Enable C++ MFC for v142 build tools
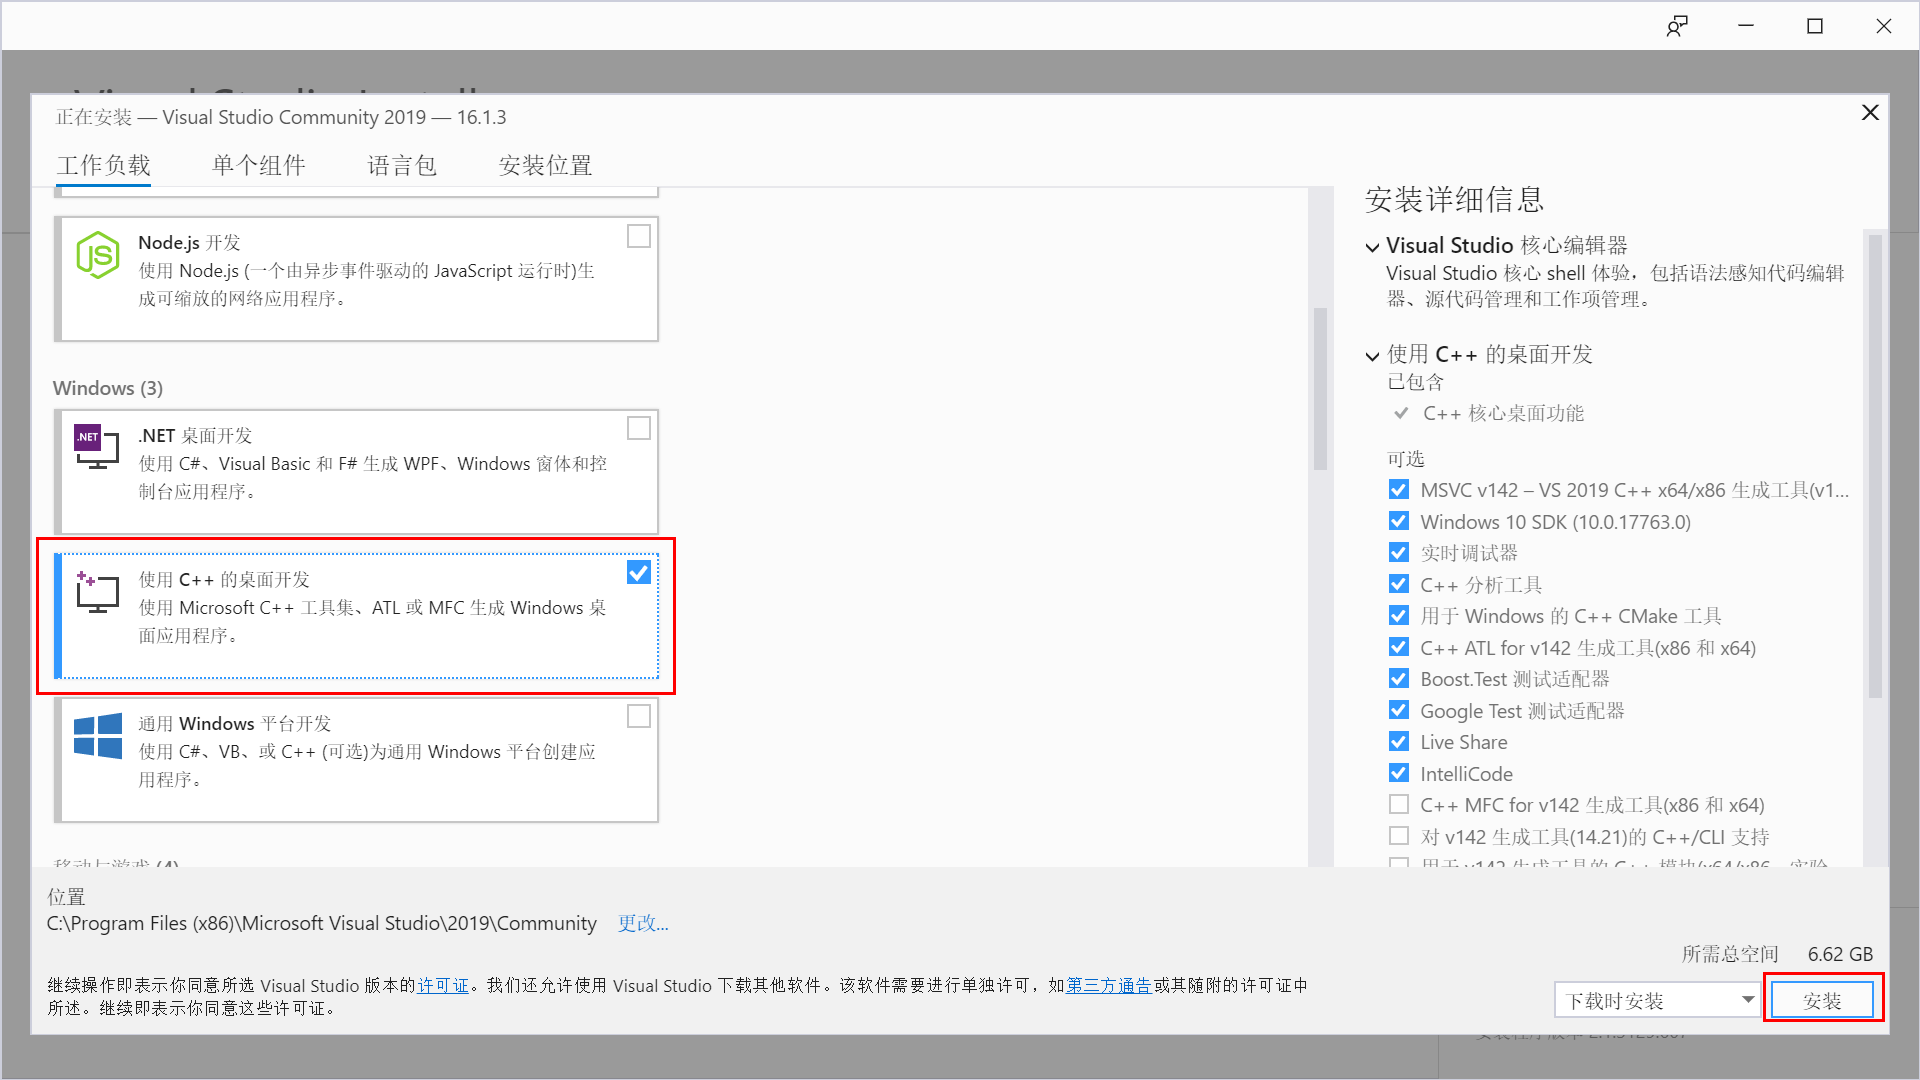 tap(1398, 805)
